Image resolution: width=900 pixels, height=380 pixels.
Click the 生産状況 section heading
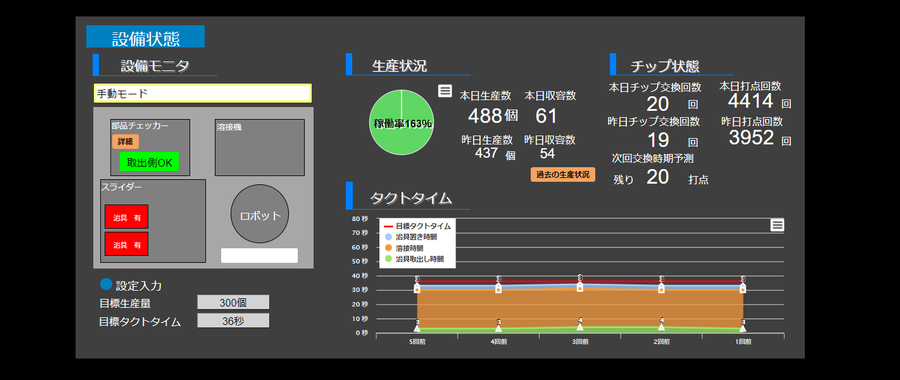point(399,65)
